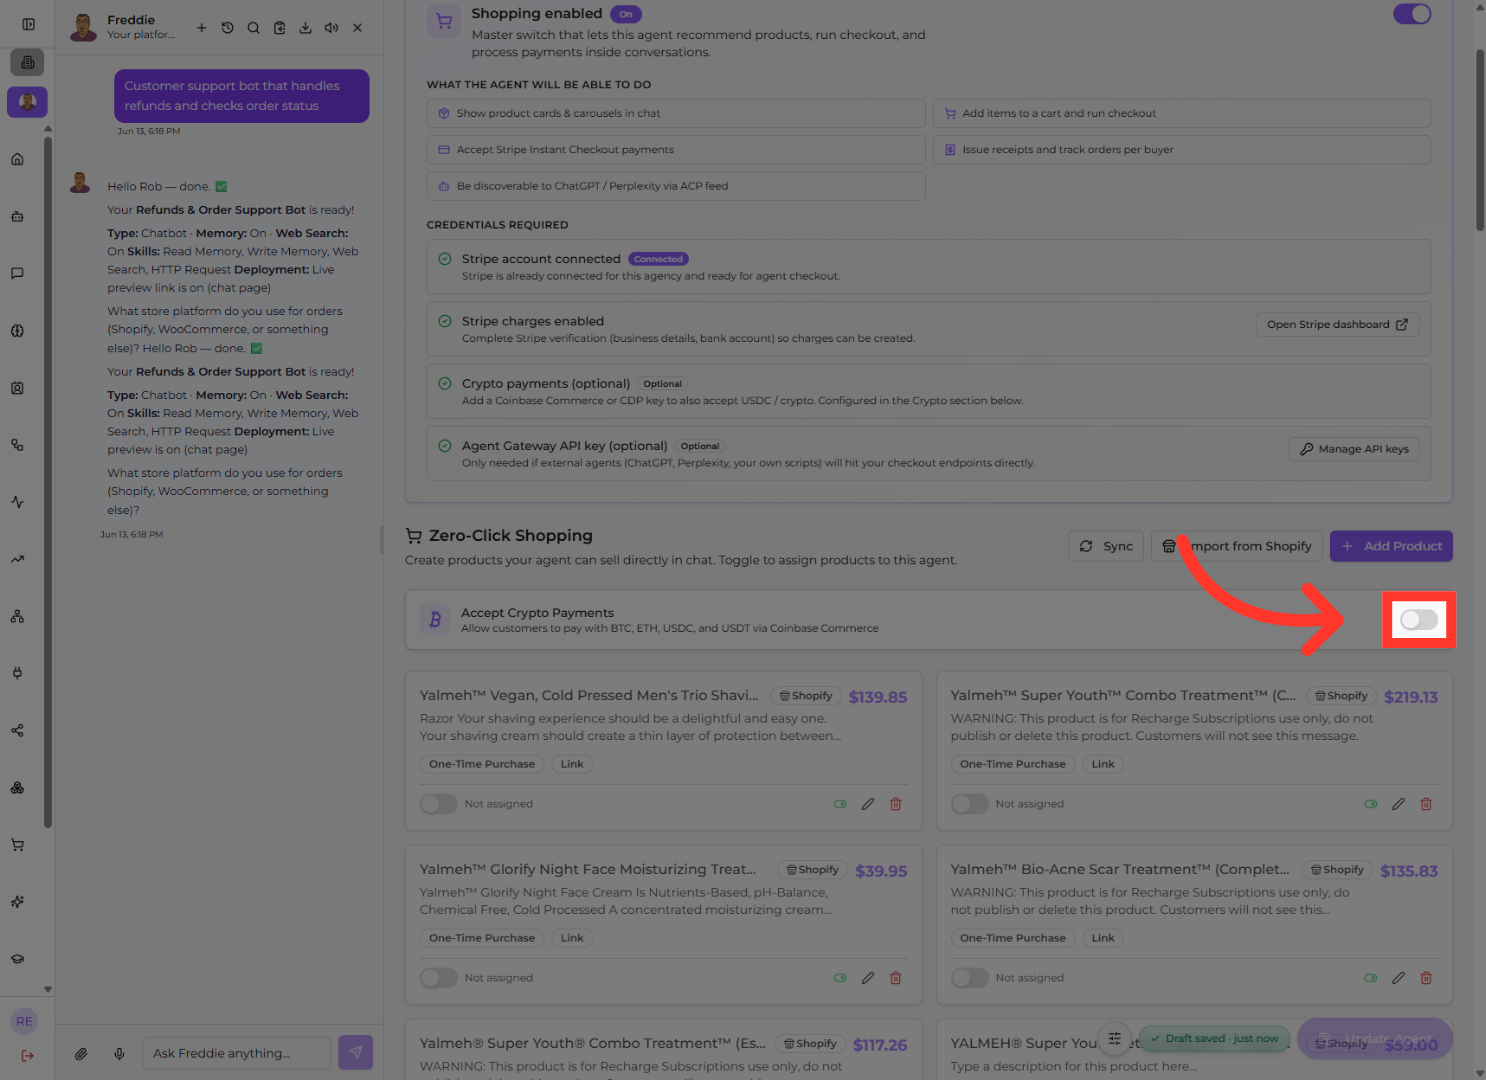The image size is (1486, 1080).
Task: Collapse the sidebar with the panel icon
Action: 28,24
